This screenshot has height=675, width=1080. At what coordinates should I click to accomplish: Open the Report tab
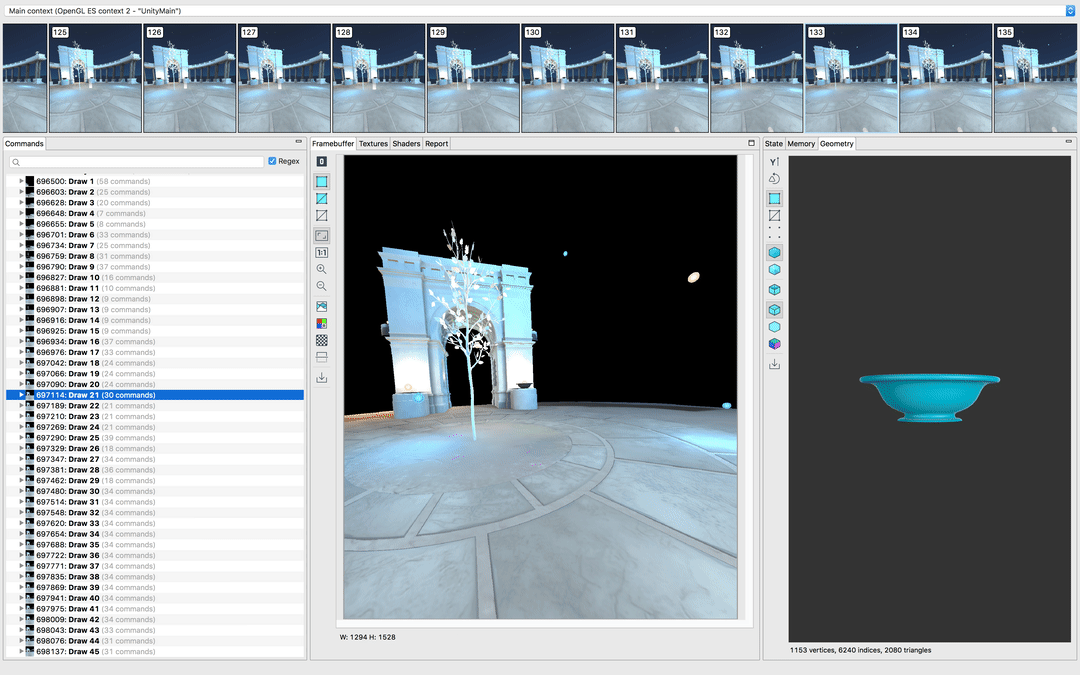(x=437, y=144)
